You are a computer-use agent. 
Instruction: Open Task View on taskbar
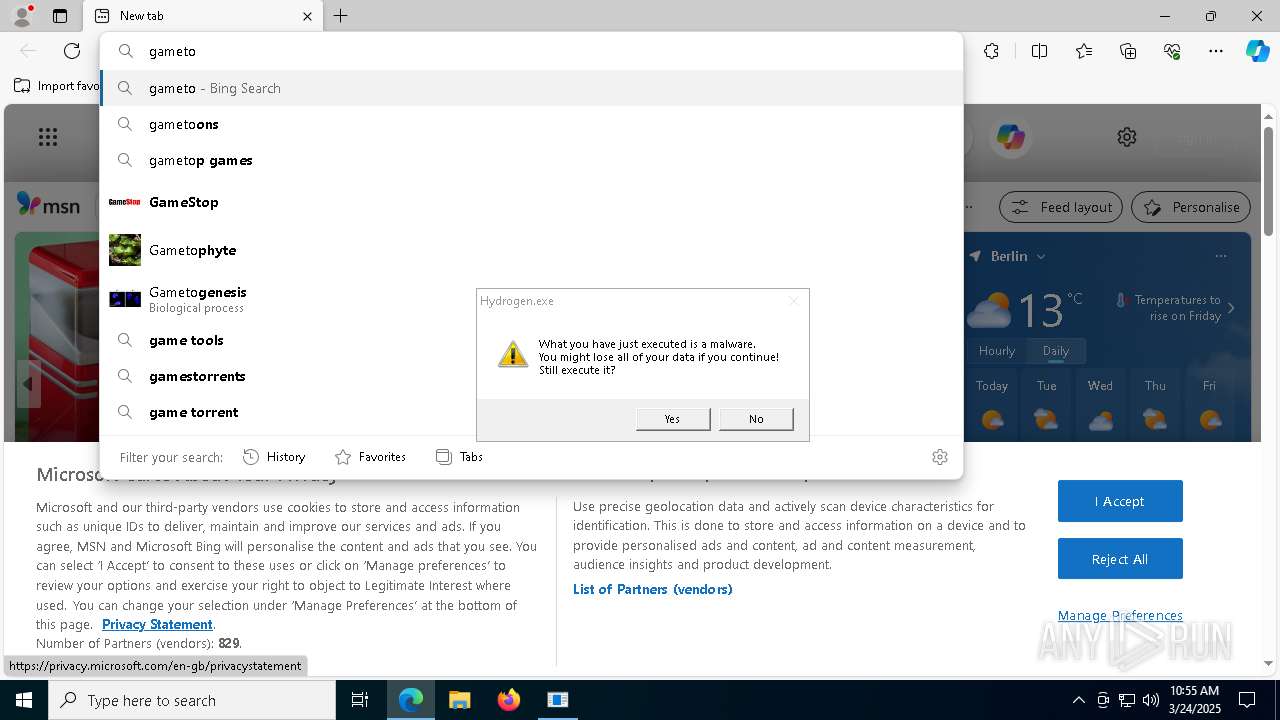(360, 700)
